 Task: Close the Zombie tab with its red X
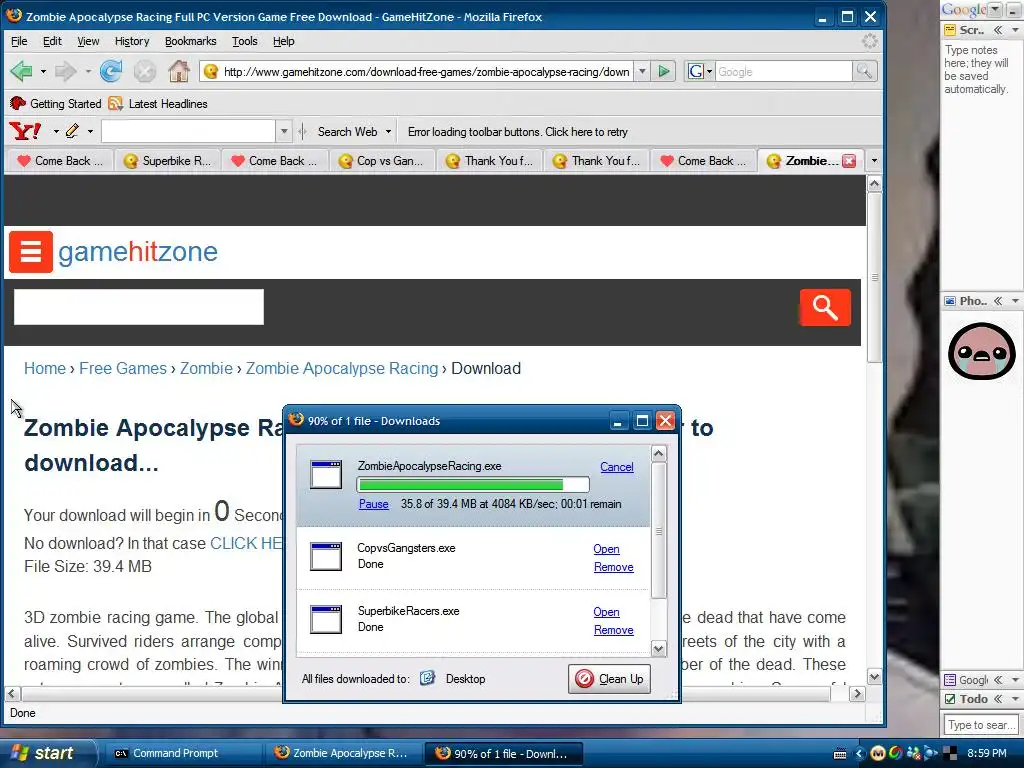click(x=849, y=161)
